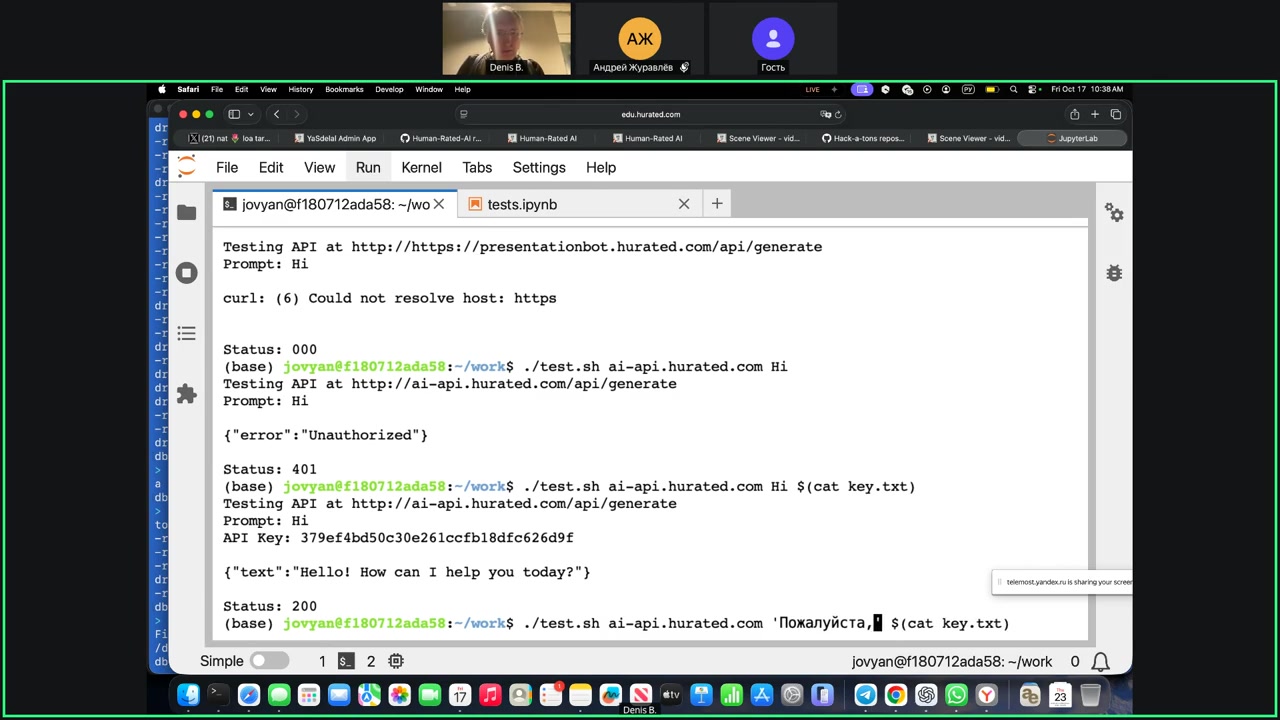
Task: Open the JupyterLab file browser folder icon
Action: [x=186, y=212]
